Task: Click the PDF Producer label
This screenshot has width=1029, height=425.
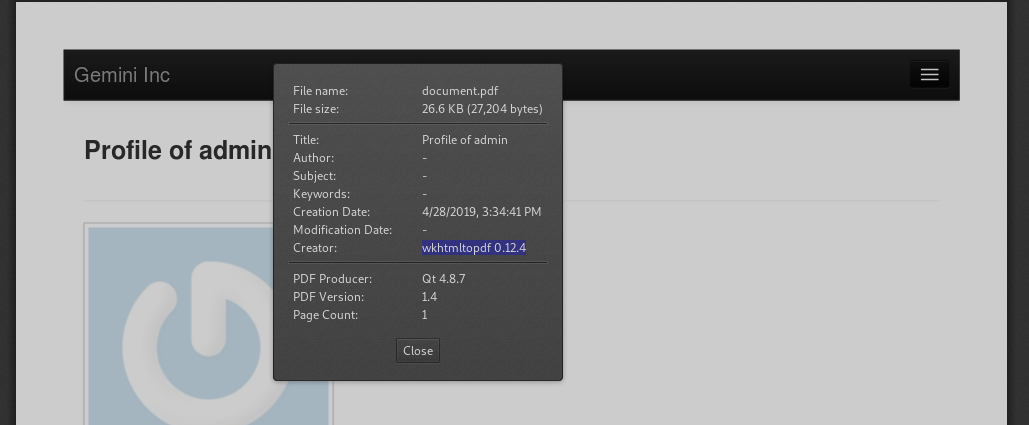Action: pyautogui.click(x=332, y=279)
